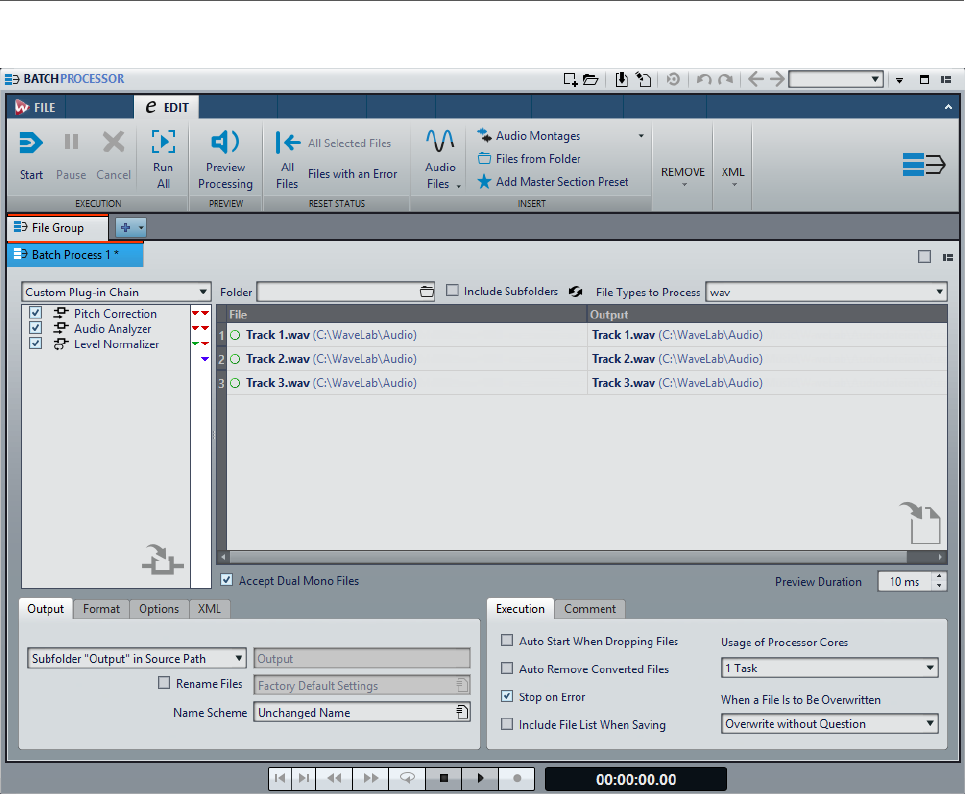The height and width of the screenshot is (794, 965).
Task: Open output location dropdown Subfolder Output
Action: [x=137, y=659]
